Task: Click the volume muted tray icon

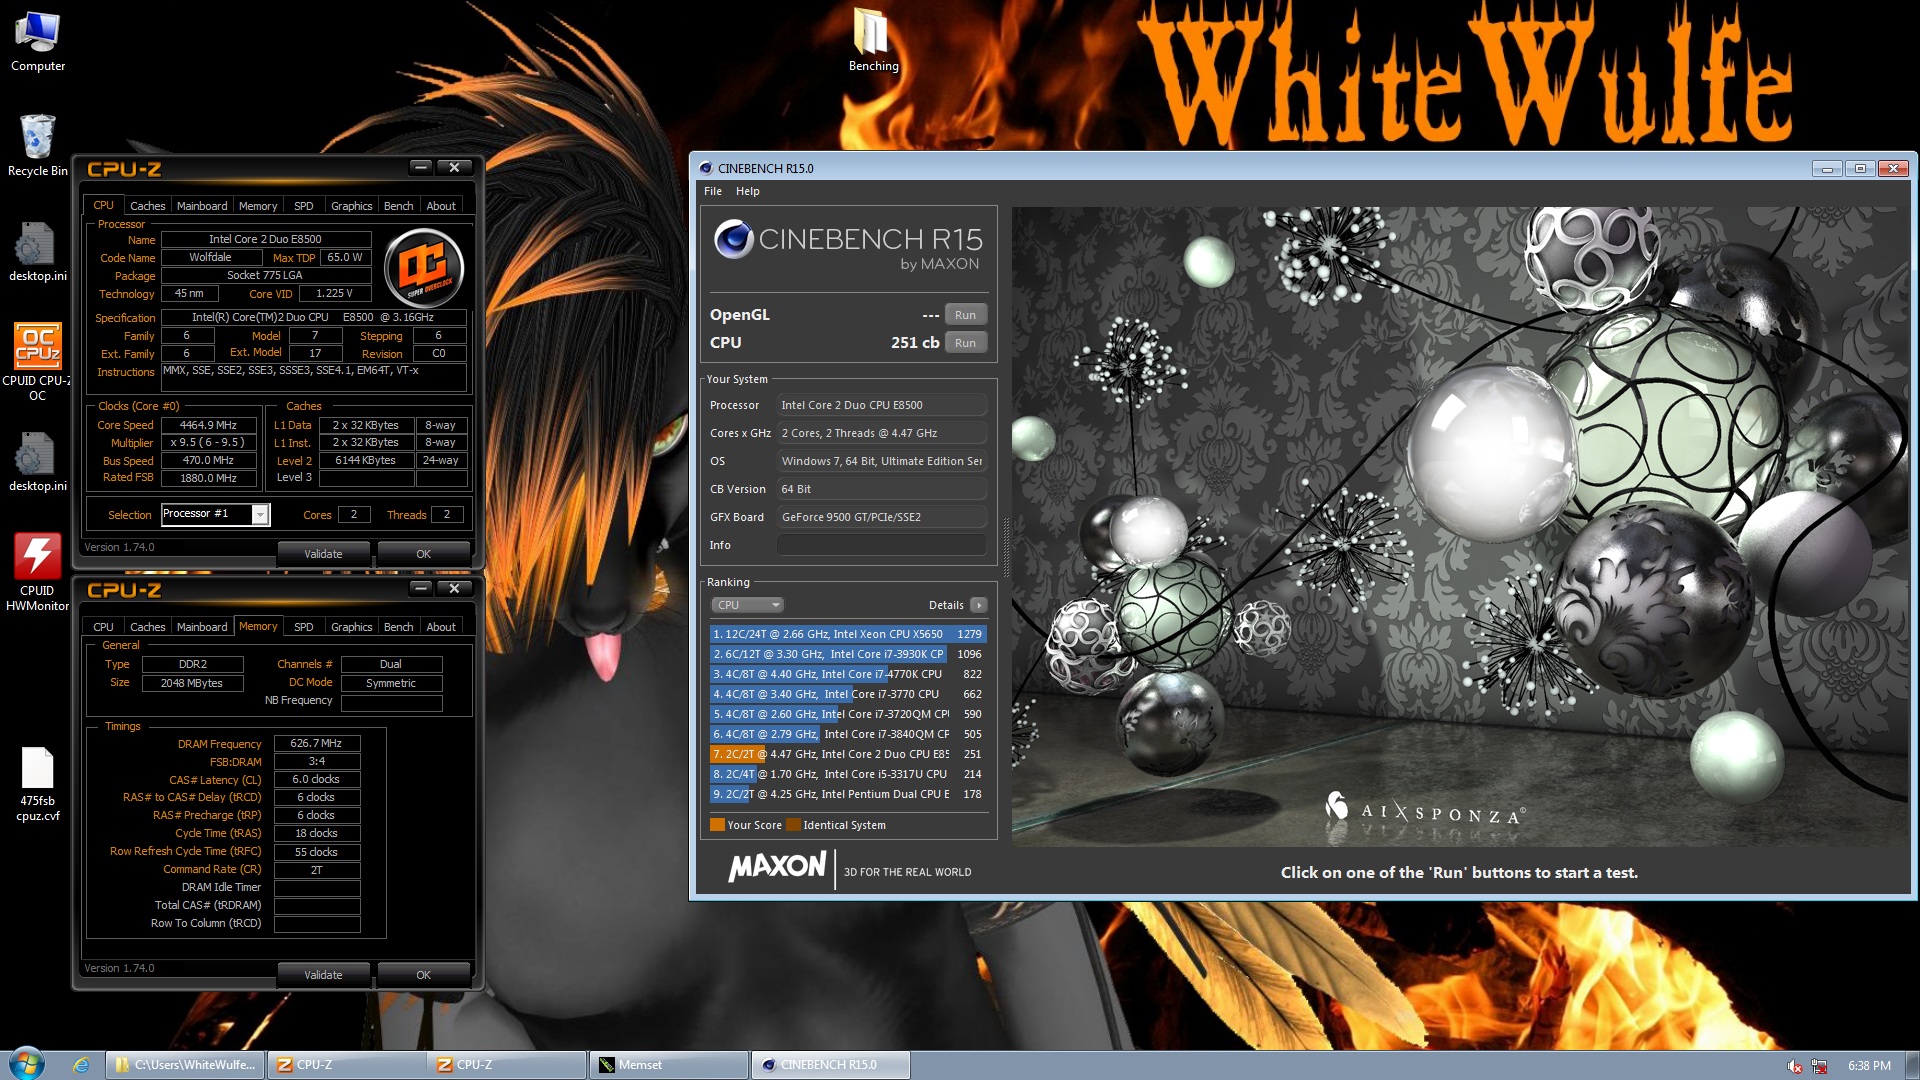Action: 1795,1066
